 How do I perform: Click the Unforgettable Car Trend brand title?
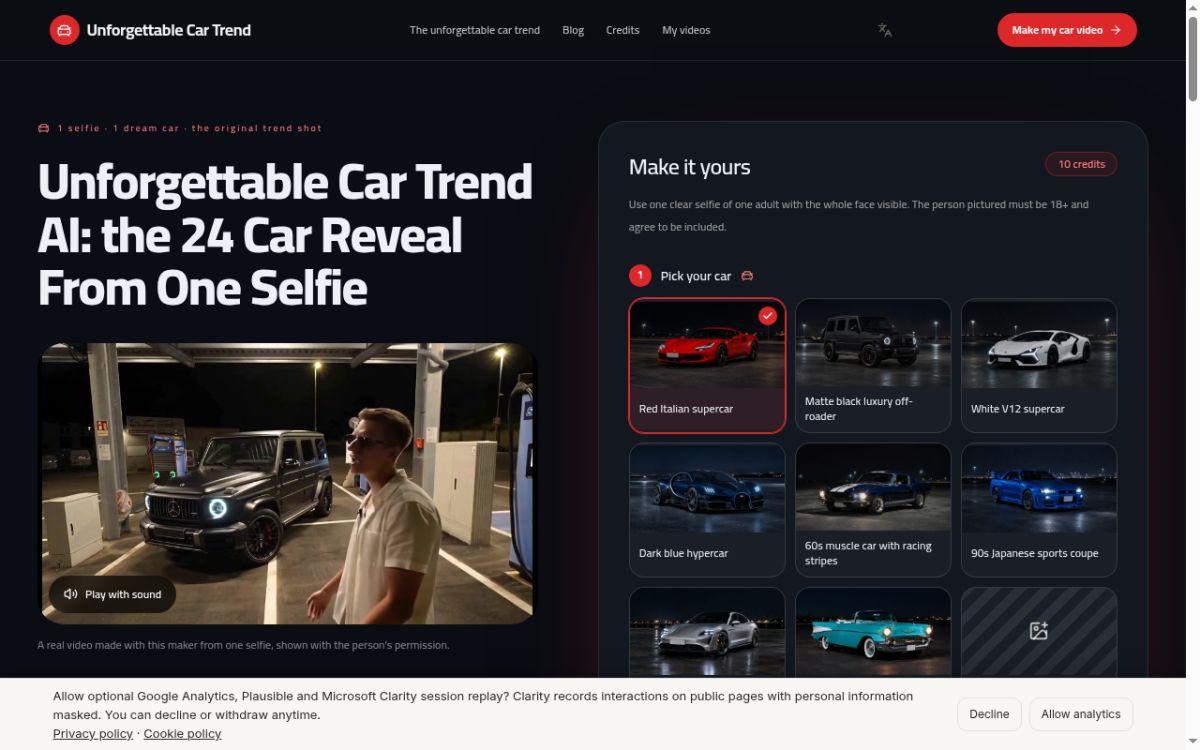[x=169, y=30]
